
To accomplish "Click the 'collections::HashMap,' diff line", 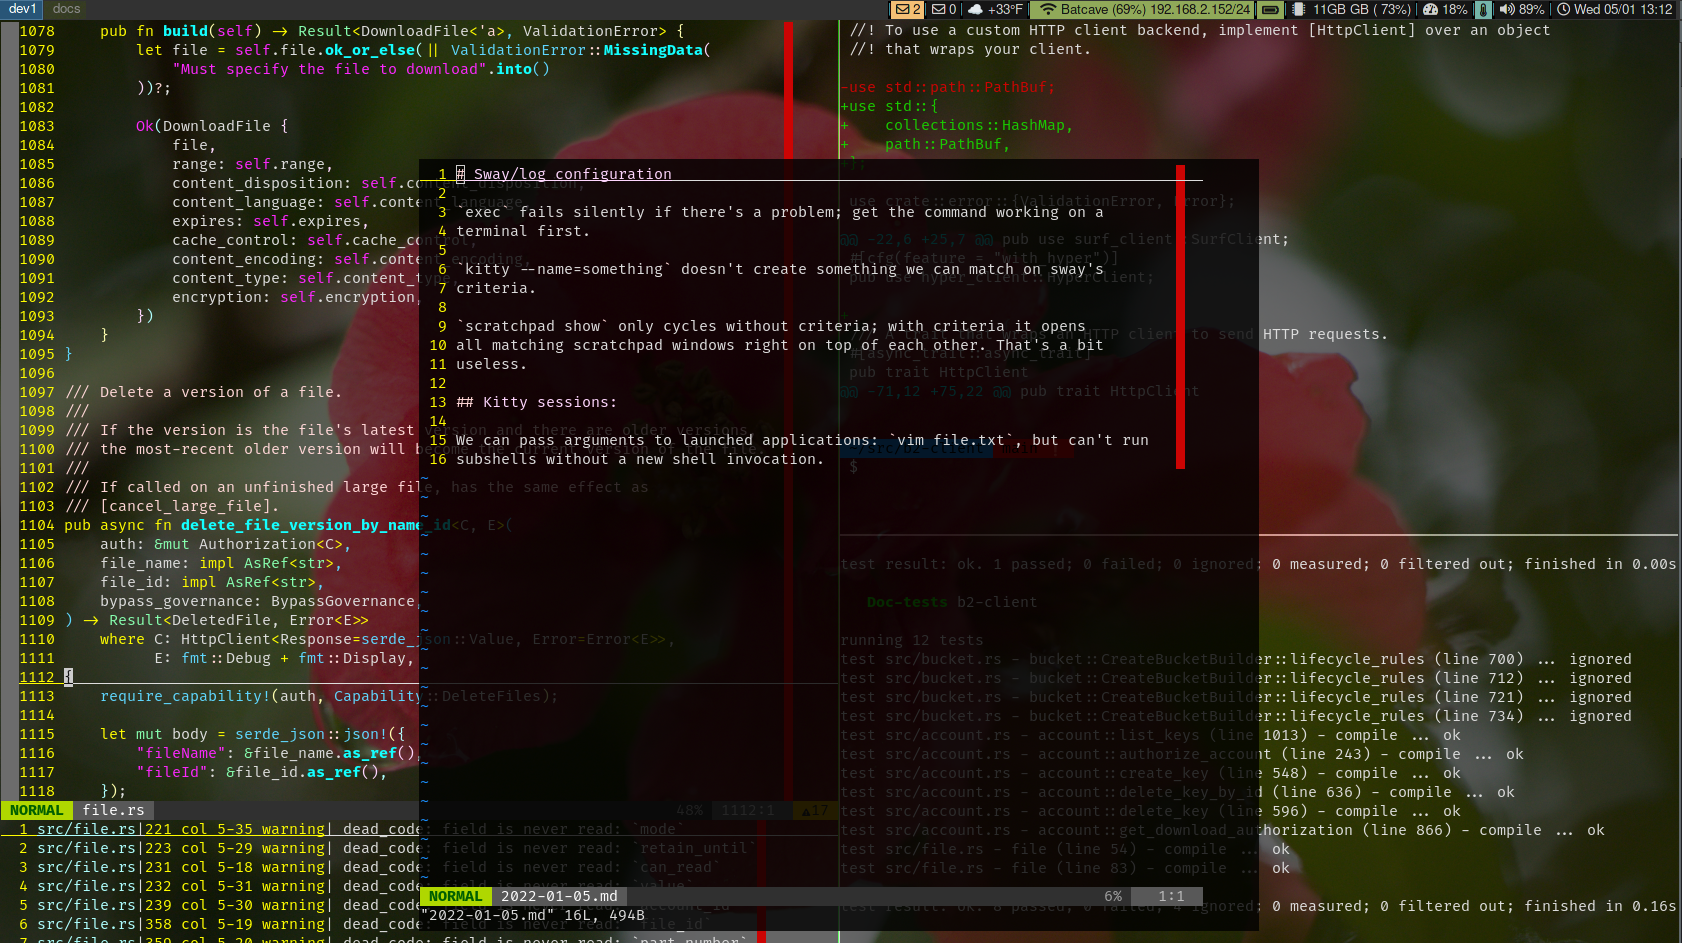I will pyautogui.click(x=979, y=125).
